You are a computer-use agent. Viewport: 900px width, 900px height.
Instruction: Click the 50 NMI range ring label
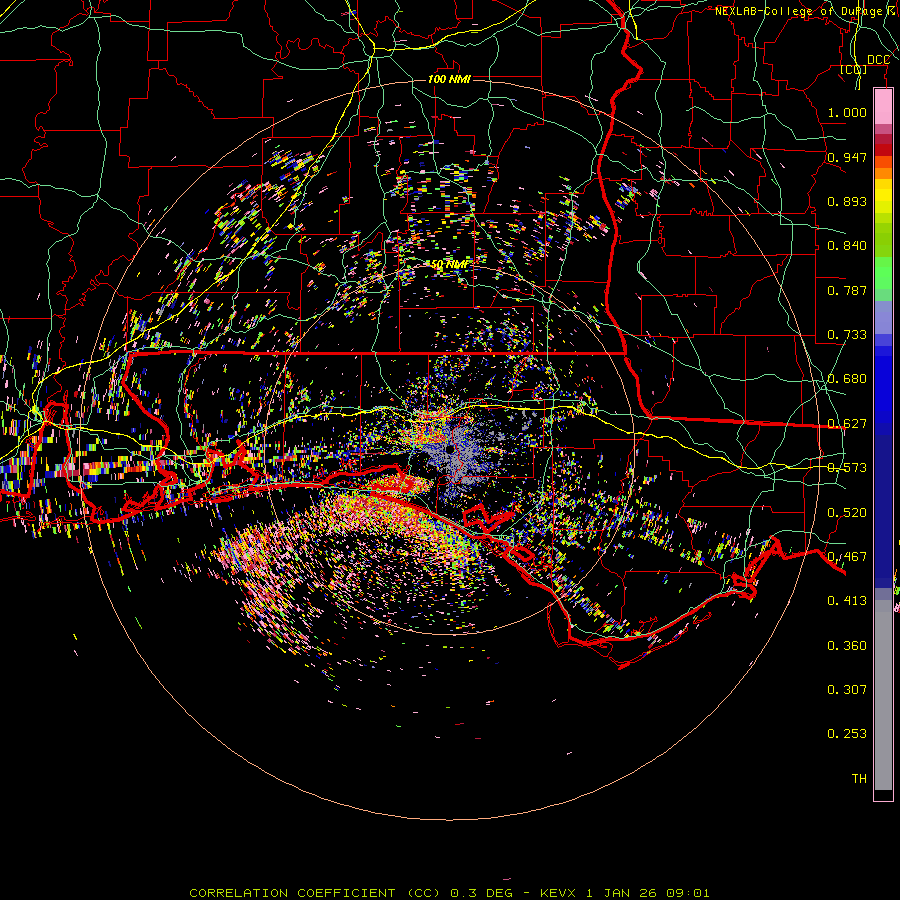[449, 265]
